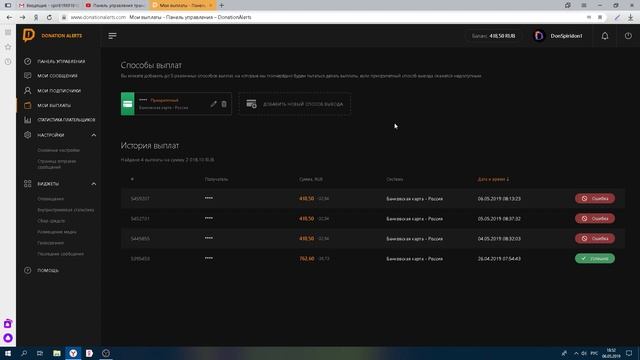Click success status badge dated 26.04.2019
This screenshot has width=640, height=360.
click(595, 258)
